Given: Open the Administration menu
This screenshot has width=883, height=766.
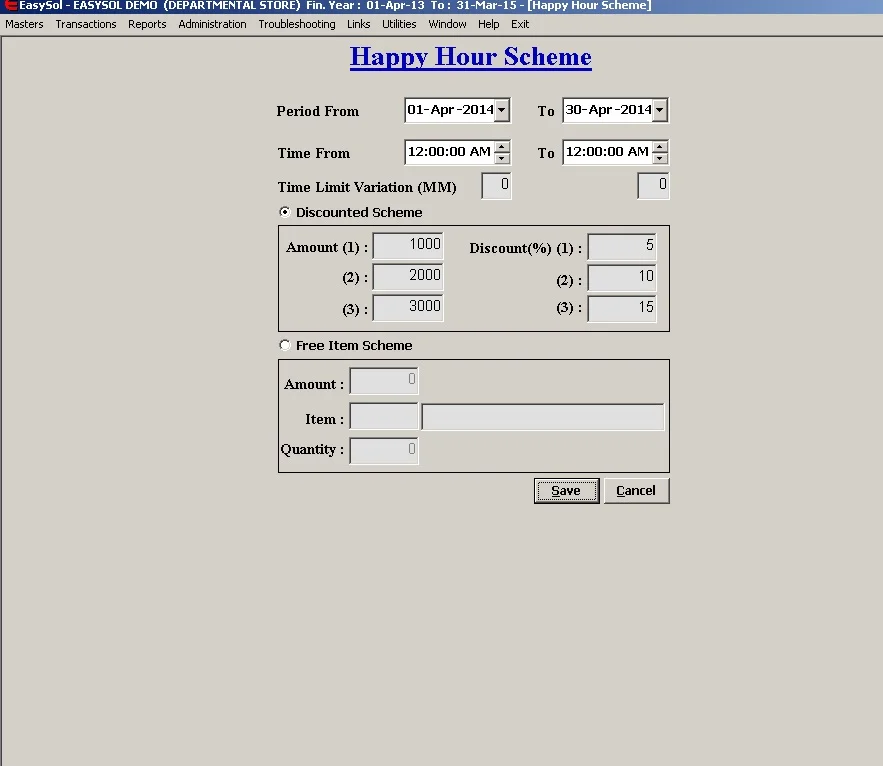Looking at the screenshot, I should coord(212,24).
